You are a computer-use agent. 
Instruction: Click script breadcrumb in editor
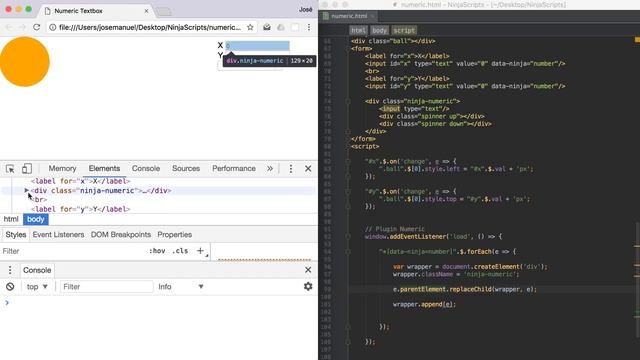point(404,31)
